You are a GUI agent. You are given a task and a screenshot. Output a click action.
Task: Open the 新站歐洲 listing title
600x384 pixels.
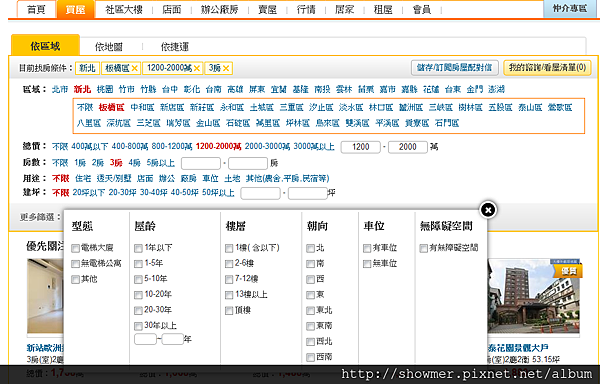[45, 348]
